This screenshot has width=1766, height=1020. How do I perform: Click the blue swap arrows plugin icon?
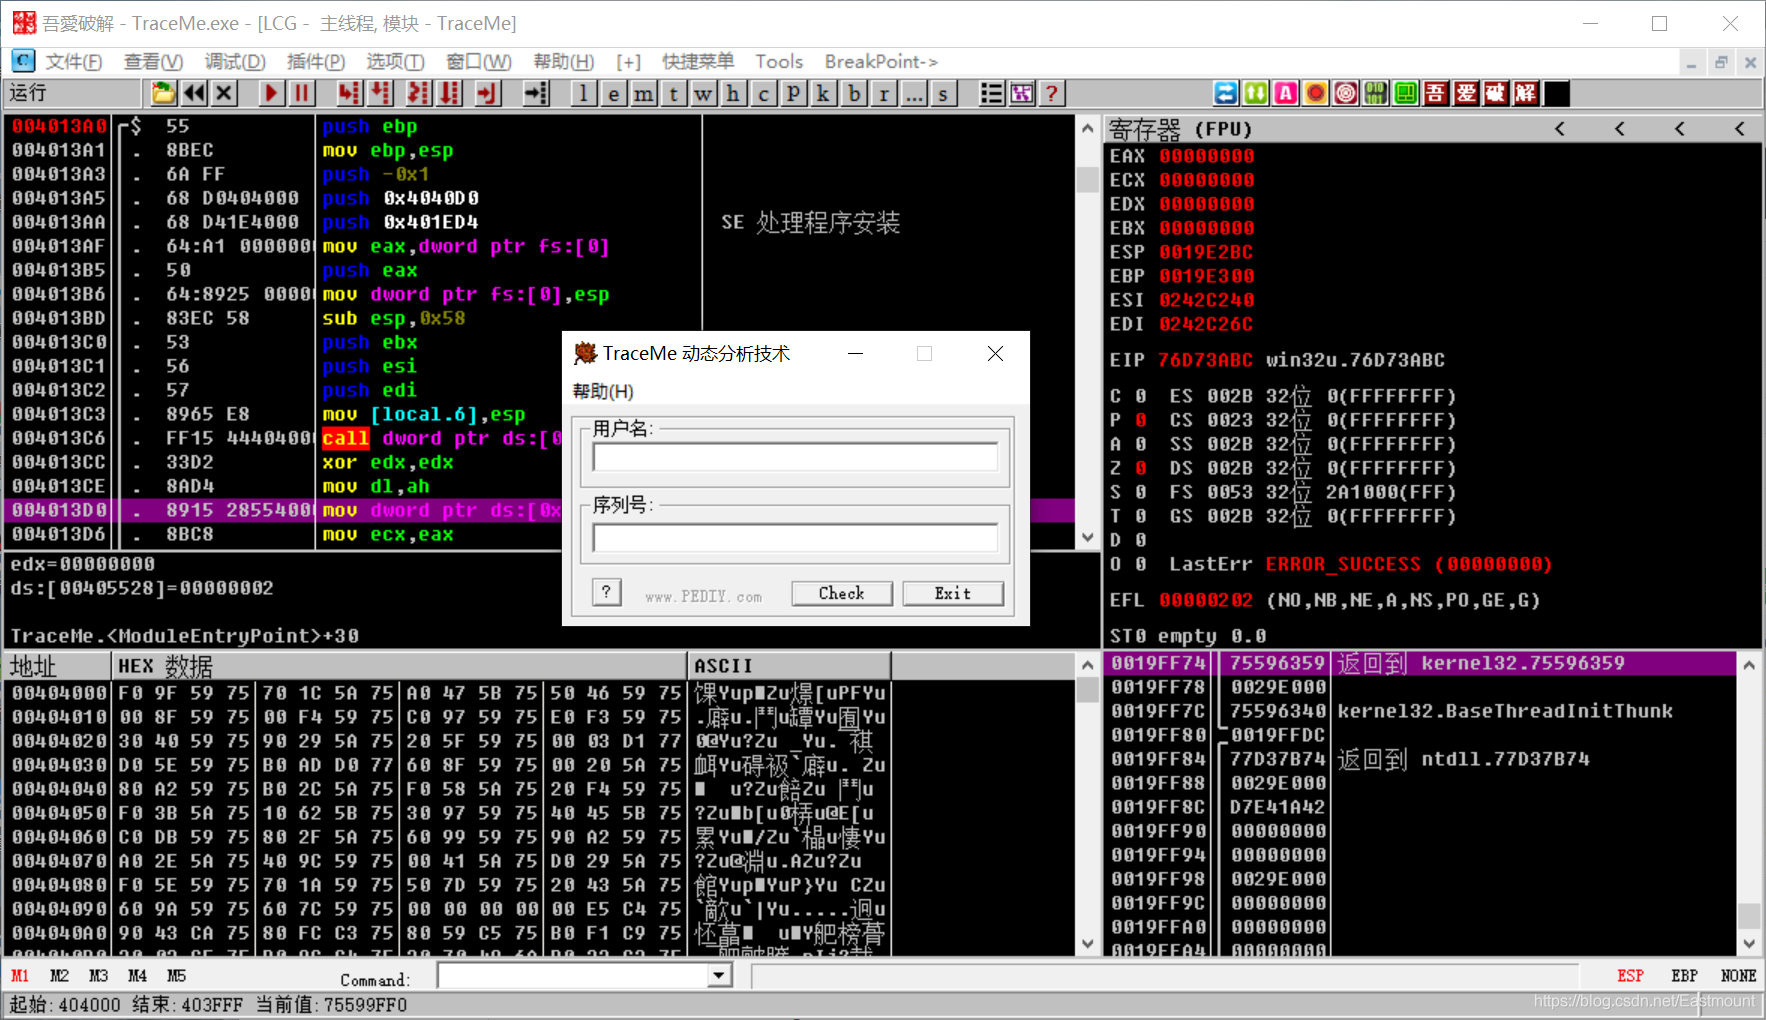1226,93
